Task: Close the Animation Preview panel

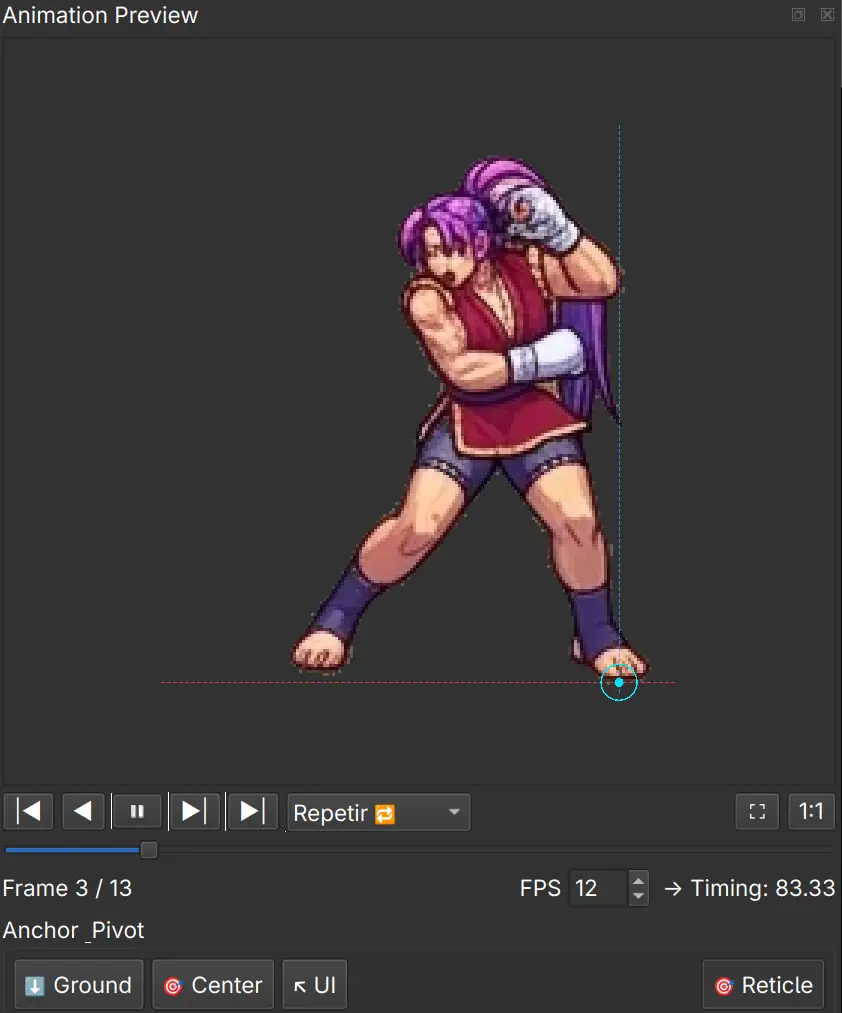Action: tap(827, 15)
